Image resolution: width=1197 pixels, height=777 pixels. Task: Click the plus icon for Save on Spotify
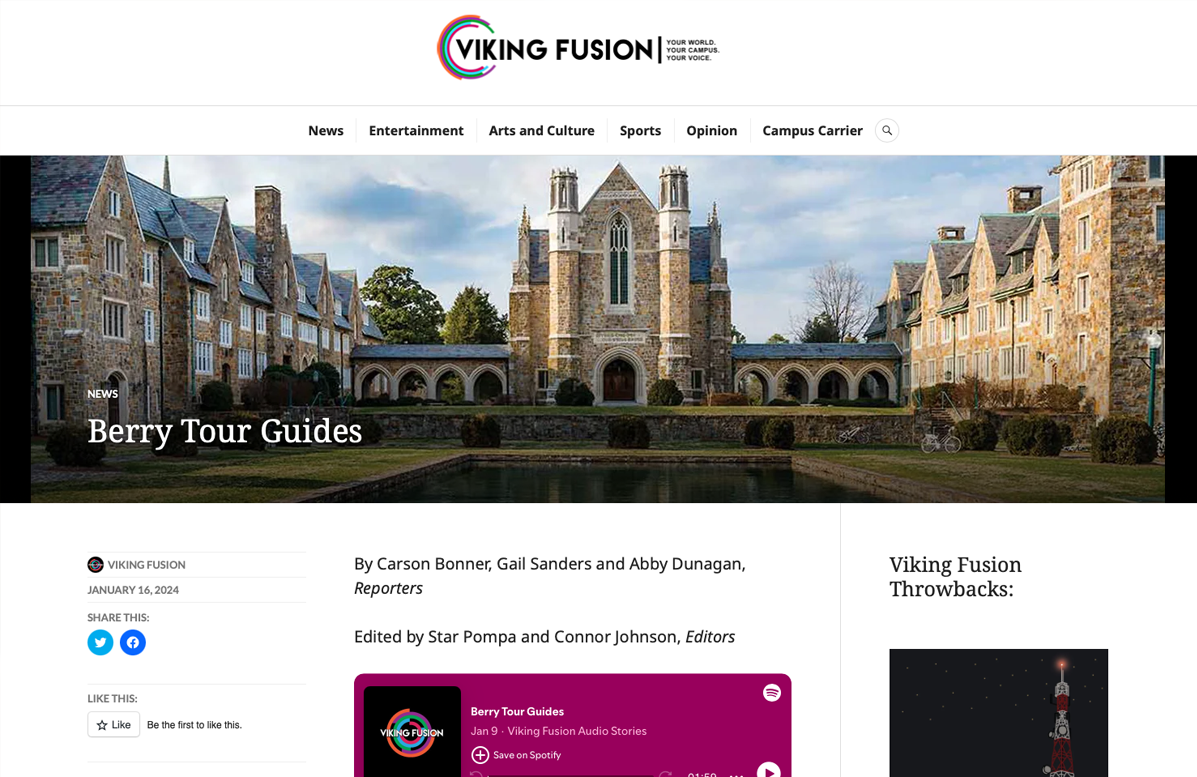479,755
